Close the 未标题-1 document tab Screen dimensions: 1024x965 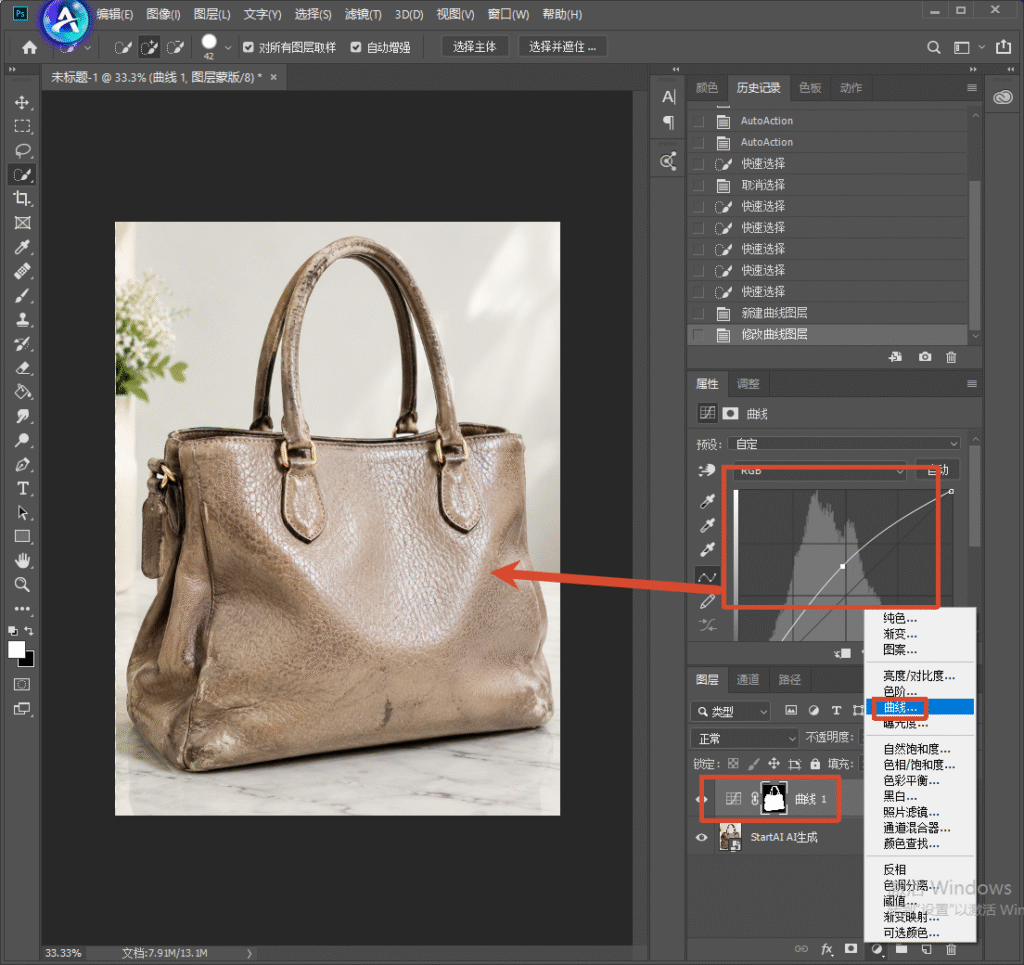click(274, 77)
